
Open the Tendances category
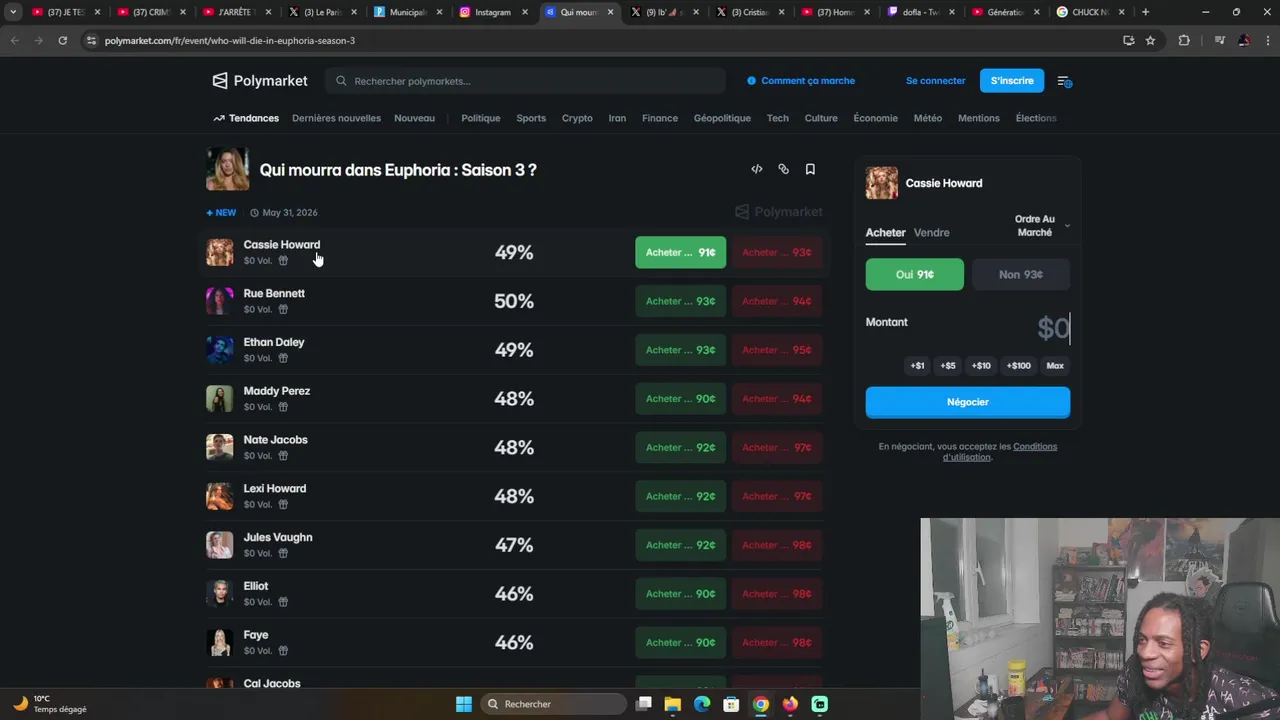coord(246,118)
